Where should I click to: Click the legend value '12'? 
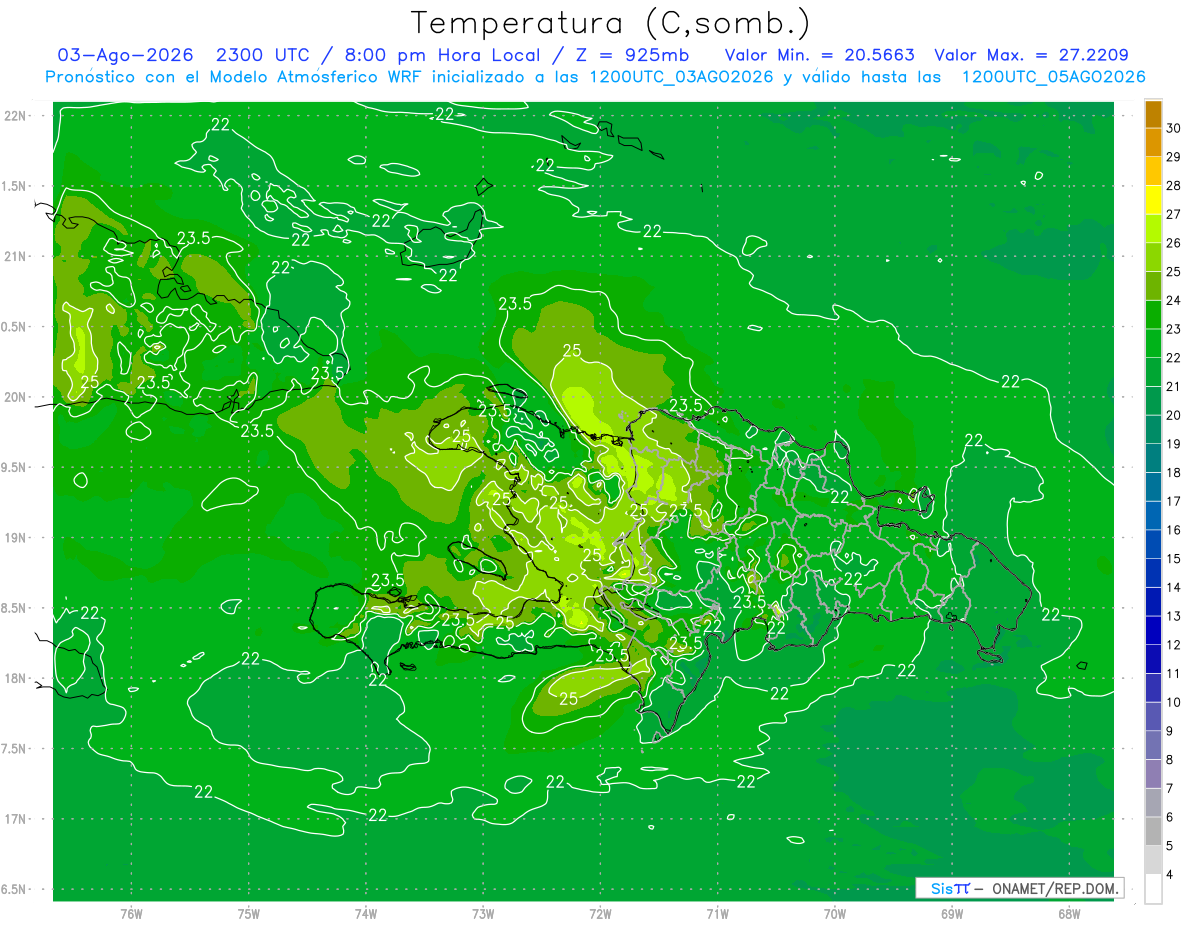pos(1174,645)
